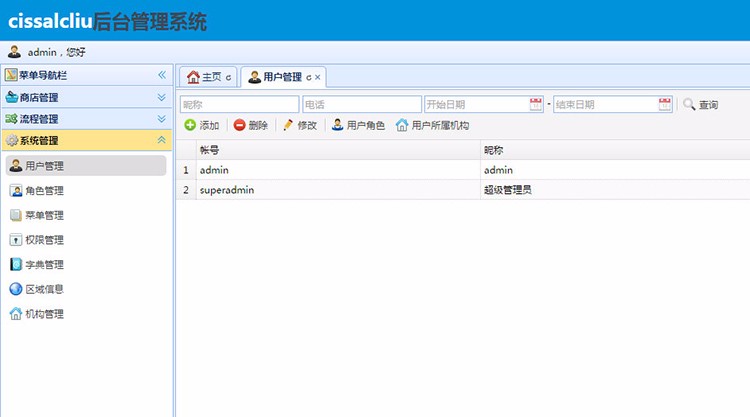750x417 pixels.
Task: Click the 字典管理 book icon
Action: click(x=16, y=264)
